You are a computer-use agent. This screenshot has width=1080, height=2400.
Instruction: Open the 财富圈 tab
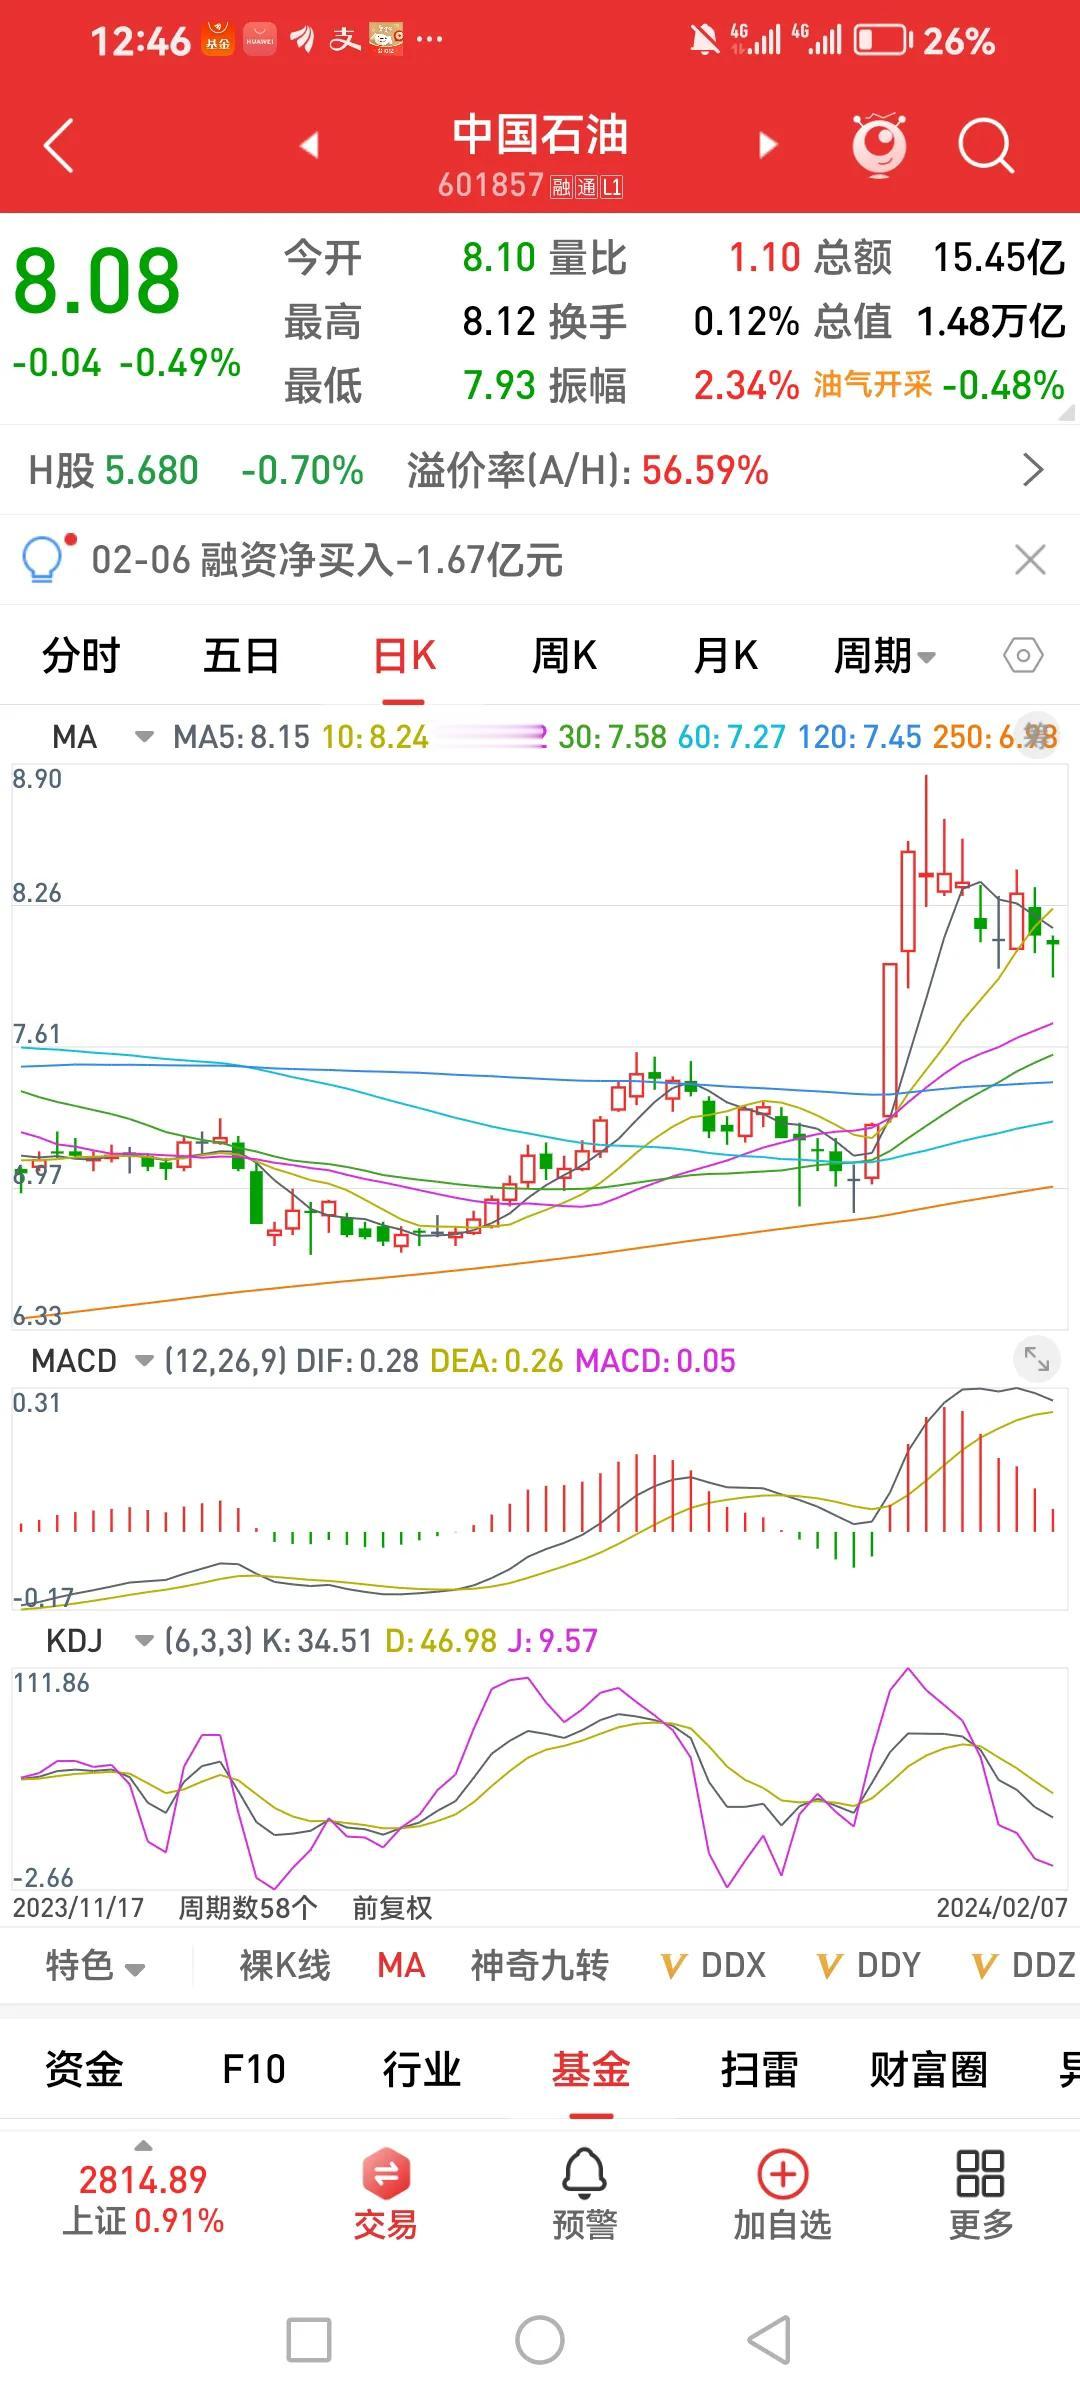click(x=929, y=2069)
